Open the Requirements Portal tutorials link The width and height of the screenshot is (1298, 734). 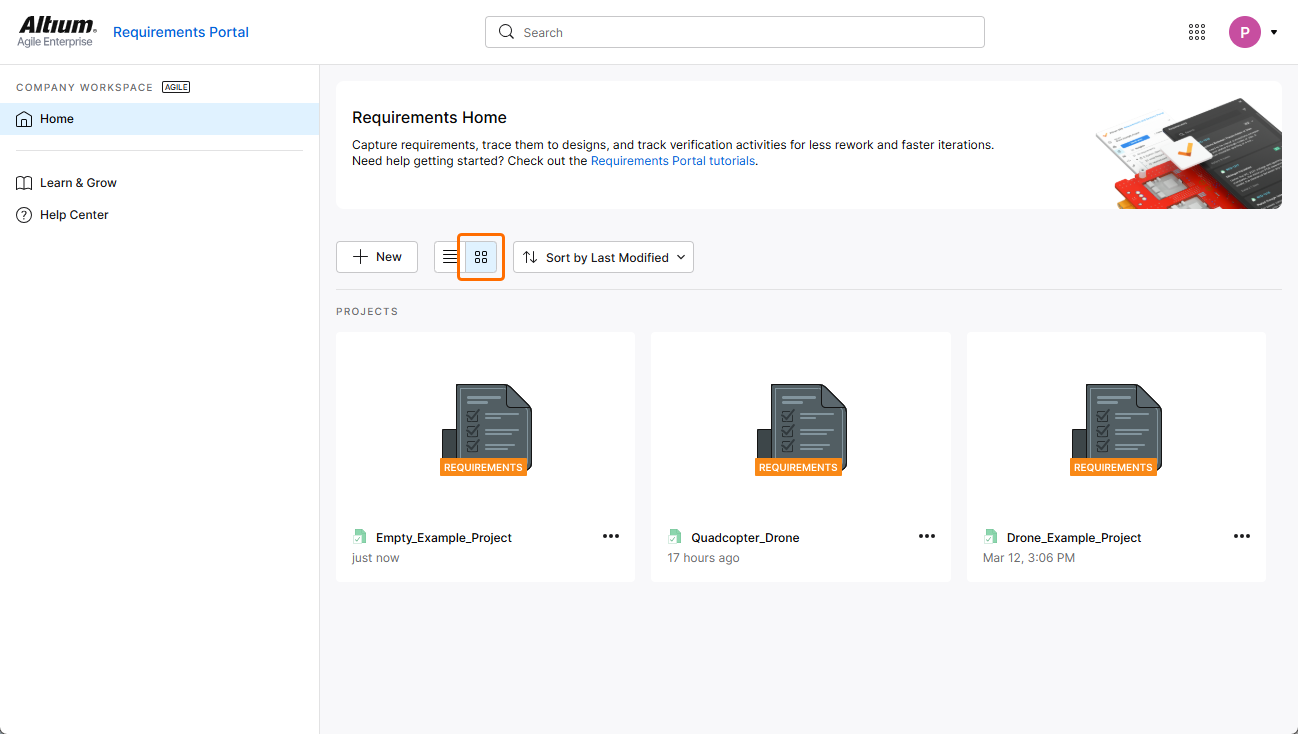point(672,161)
